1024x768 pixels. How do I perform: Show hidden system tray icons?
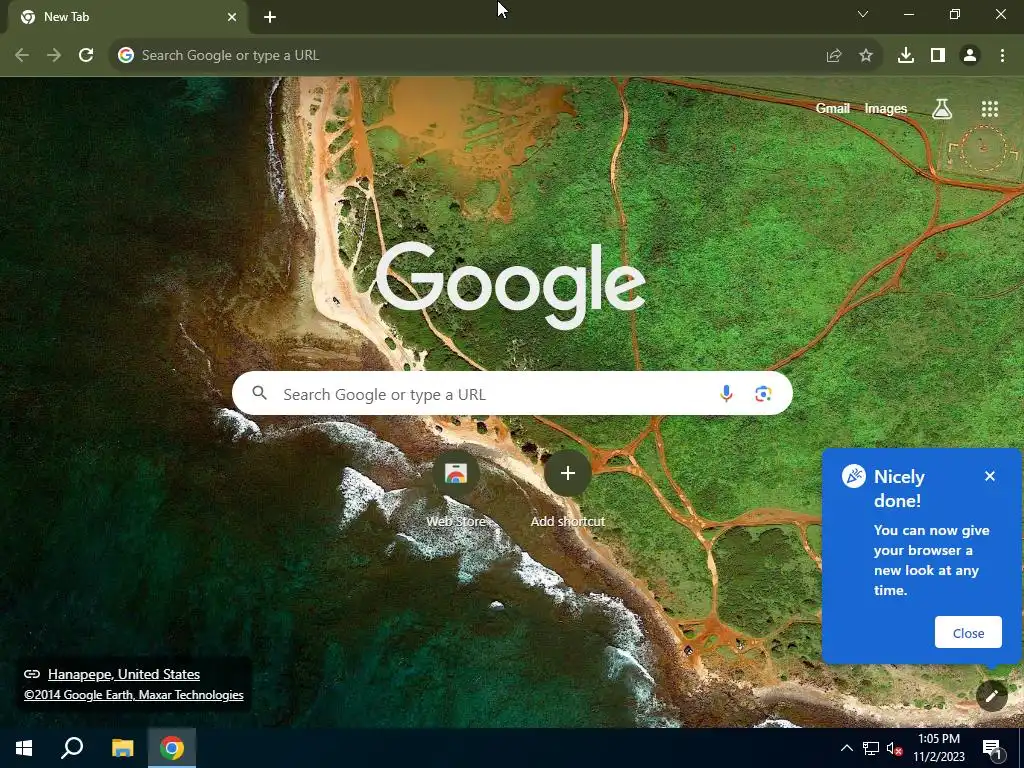point(846,748)
